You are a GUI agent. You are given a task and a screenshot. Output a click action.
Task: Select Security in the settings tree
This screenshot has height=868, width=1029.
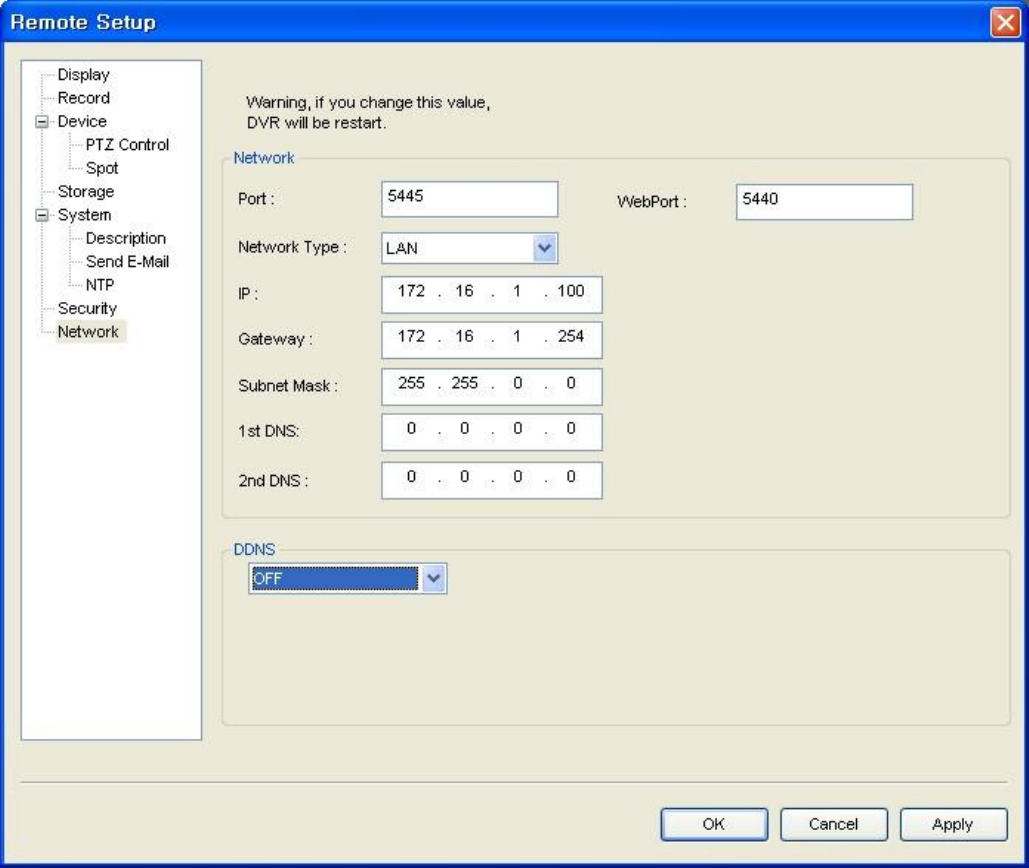(x=87, y=308)
